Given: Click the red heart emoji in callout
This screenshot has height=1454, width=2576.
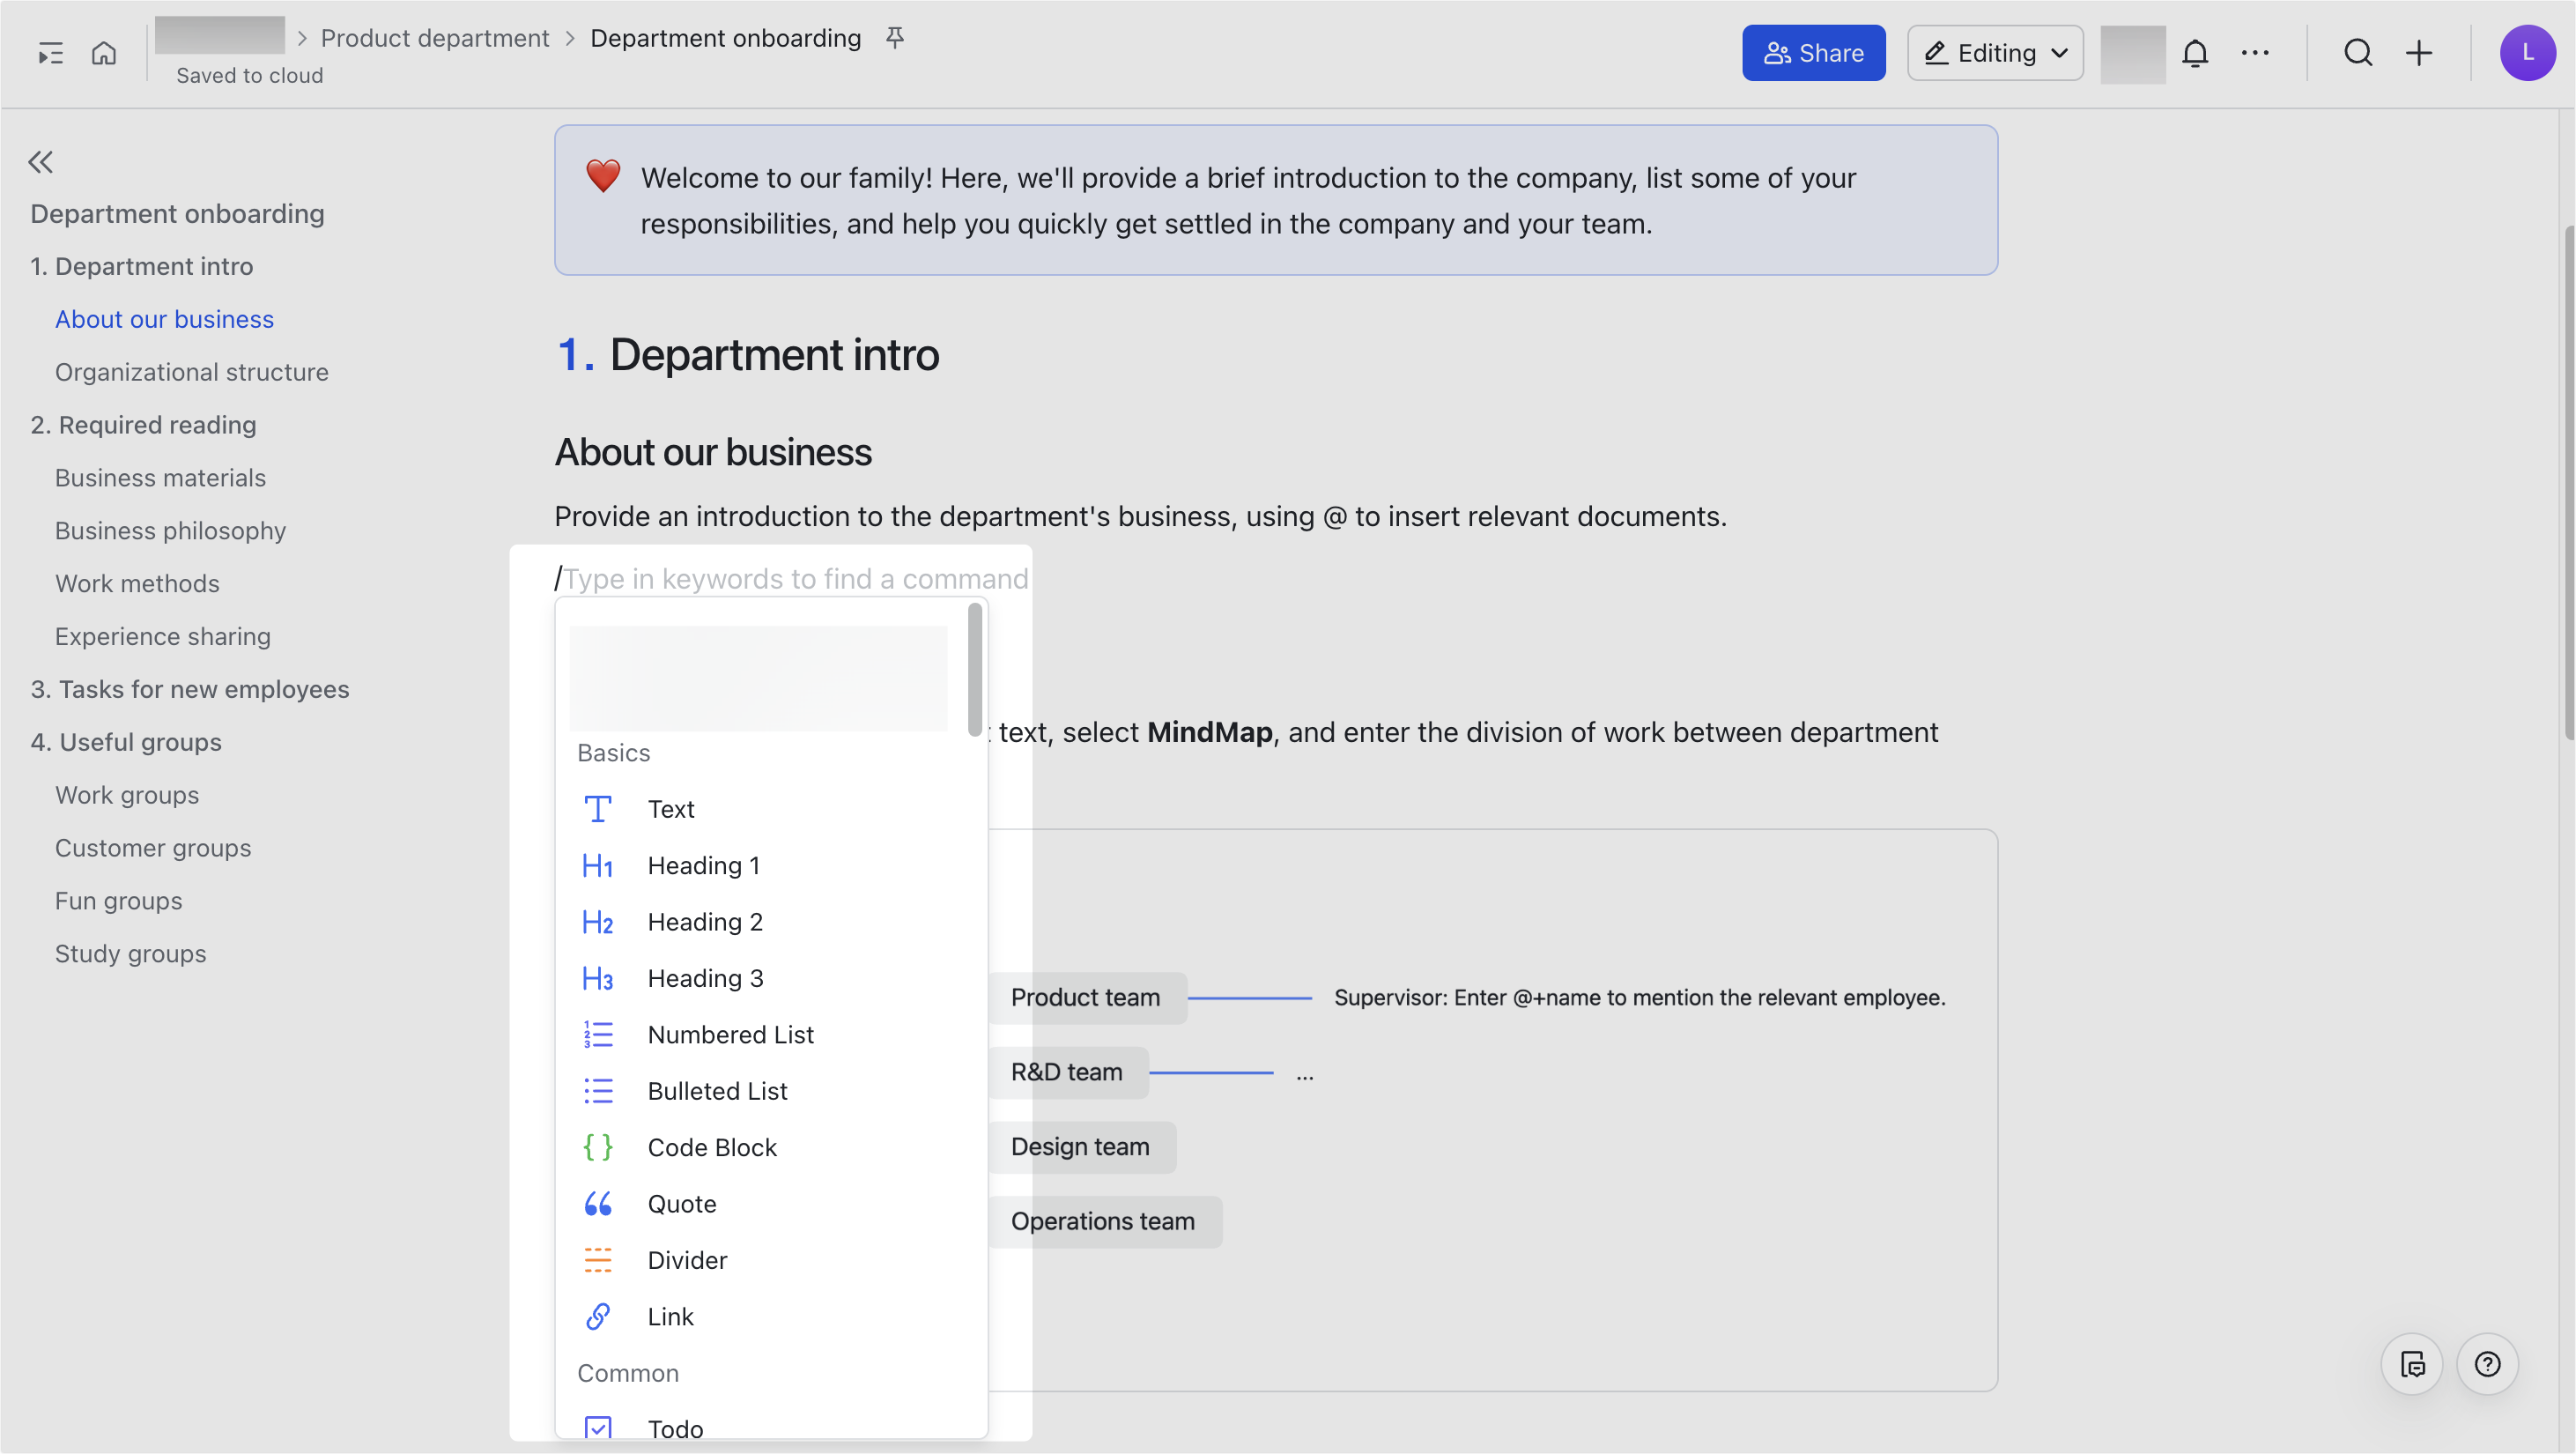Looking at the screenshot, I should click(603, 176).
